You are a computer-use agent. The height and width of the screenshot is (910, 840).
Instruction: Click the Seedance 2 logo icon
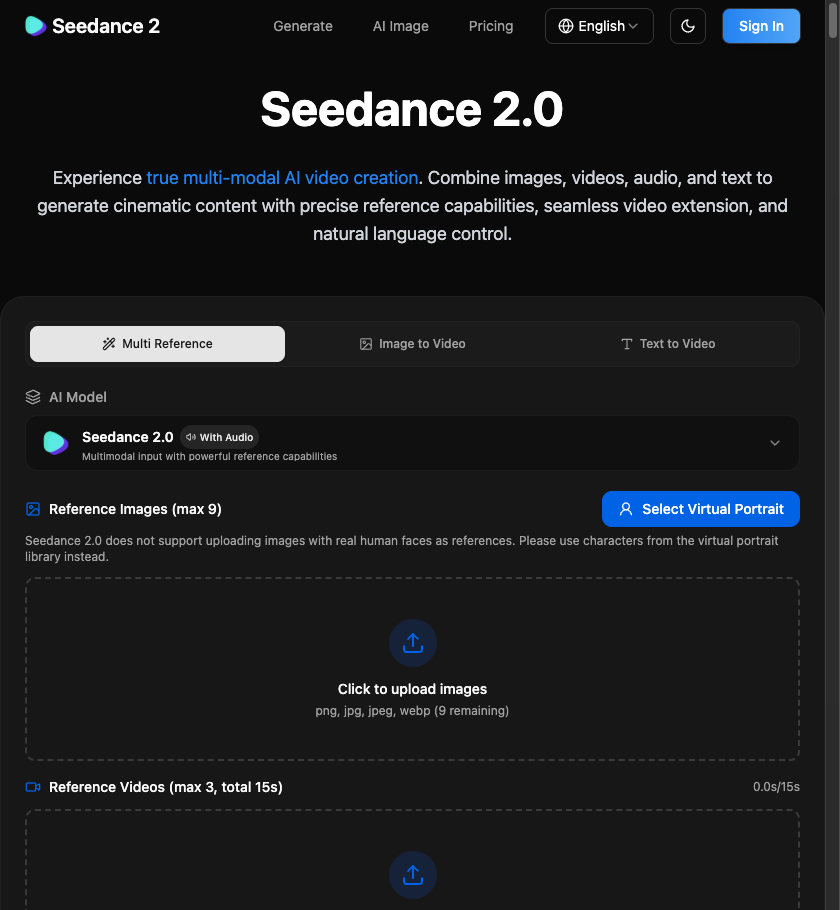[x=34, y=26]
